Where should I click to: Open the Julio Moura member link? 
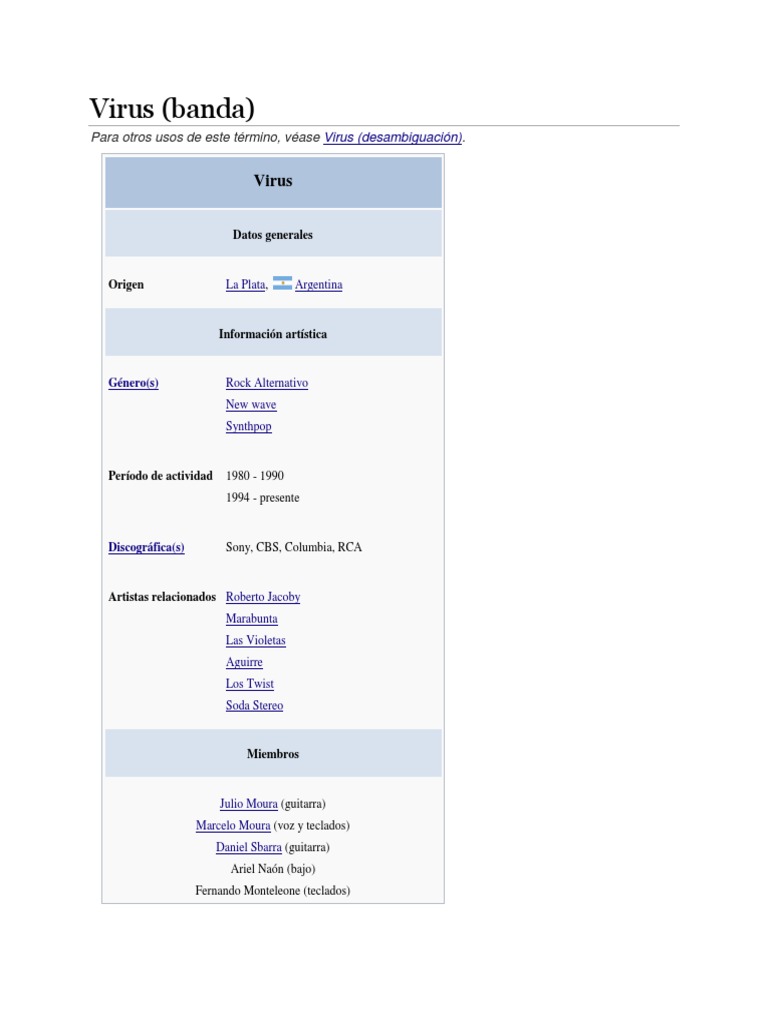coord(249,804)
